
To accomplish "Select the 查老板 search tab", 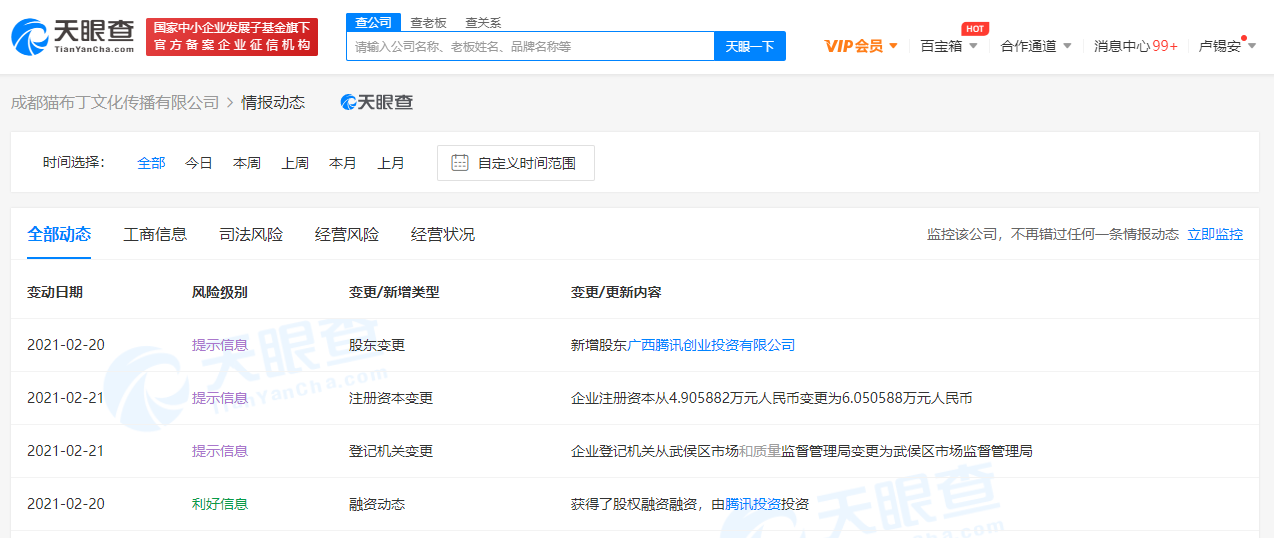I will [428, 22].
